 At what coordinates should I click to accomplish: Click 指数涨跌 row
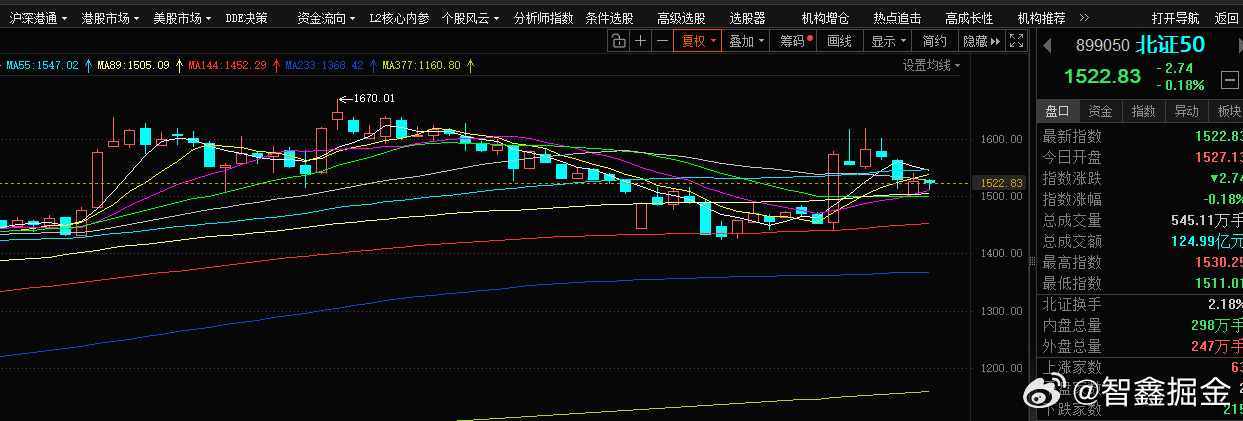1140,178
